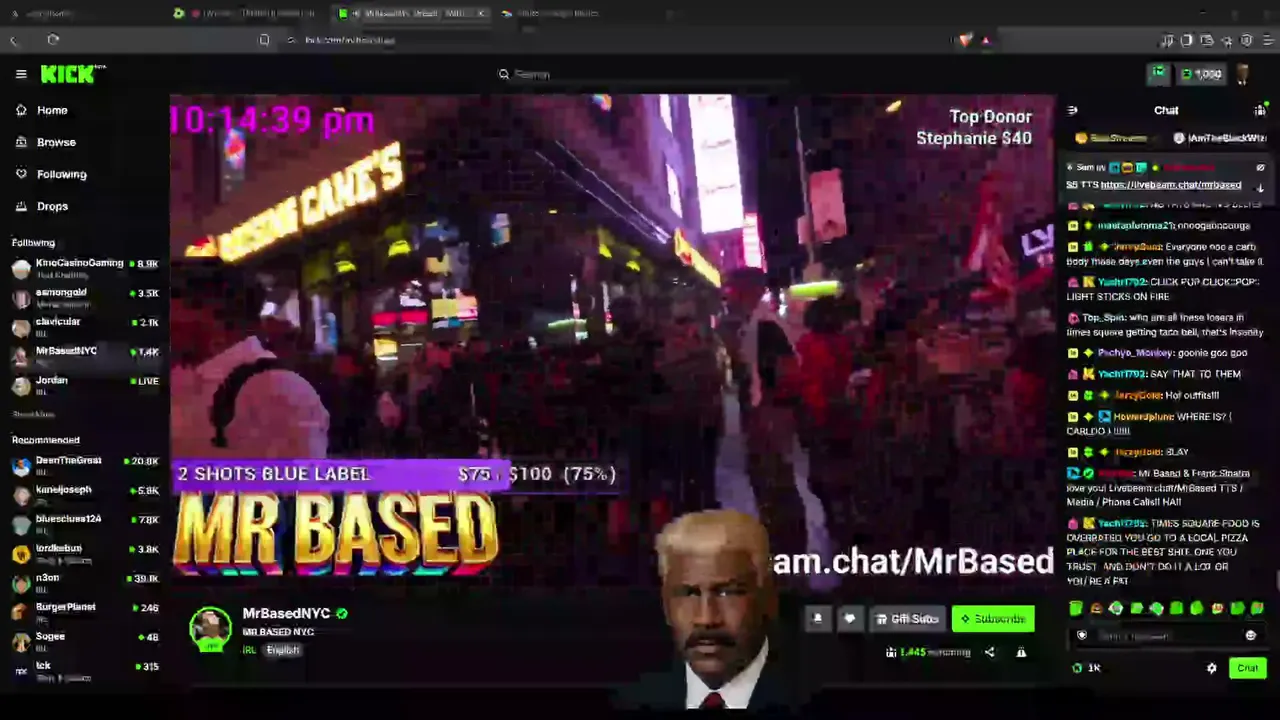Open the asmongold channel
The width and height of the screenshot is (1280, 720).
85,296
